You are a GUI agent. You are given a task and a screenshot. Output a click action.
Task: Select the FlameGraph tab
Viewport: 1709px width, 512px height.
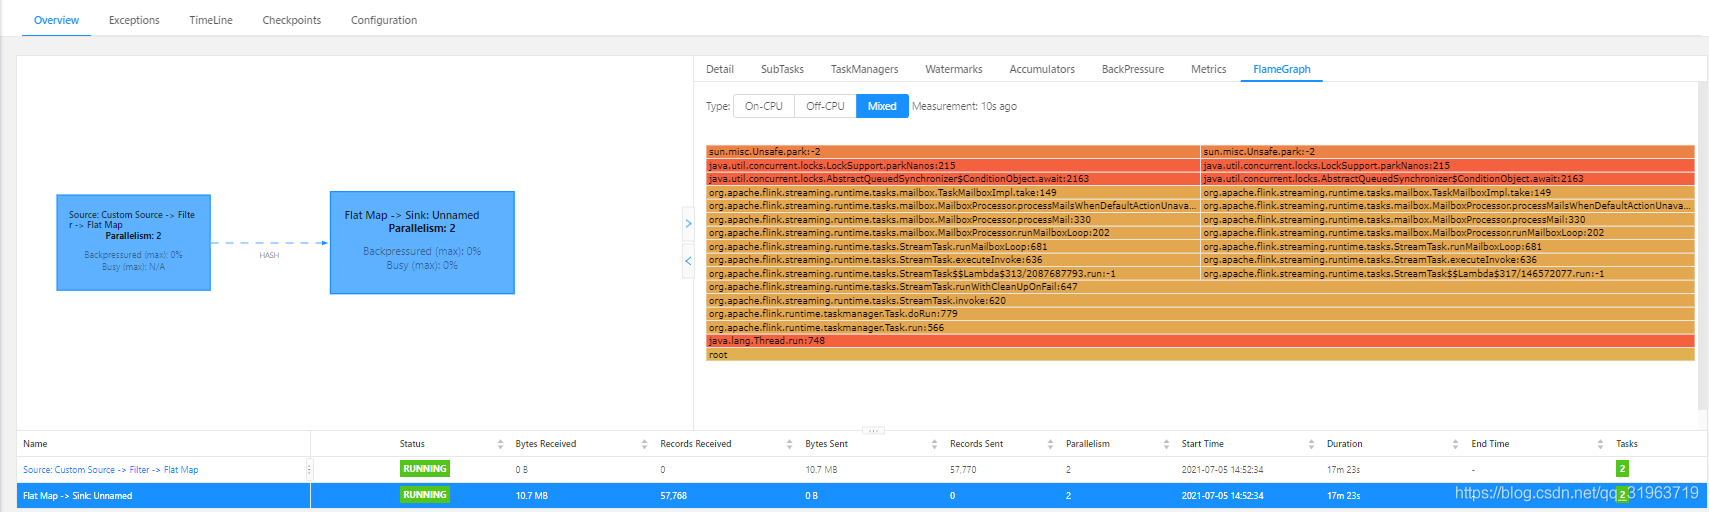pos(1282,69)
